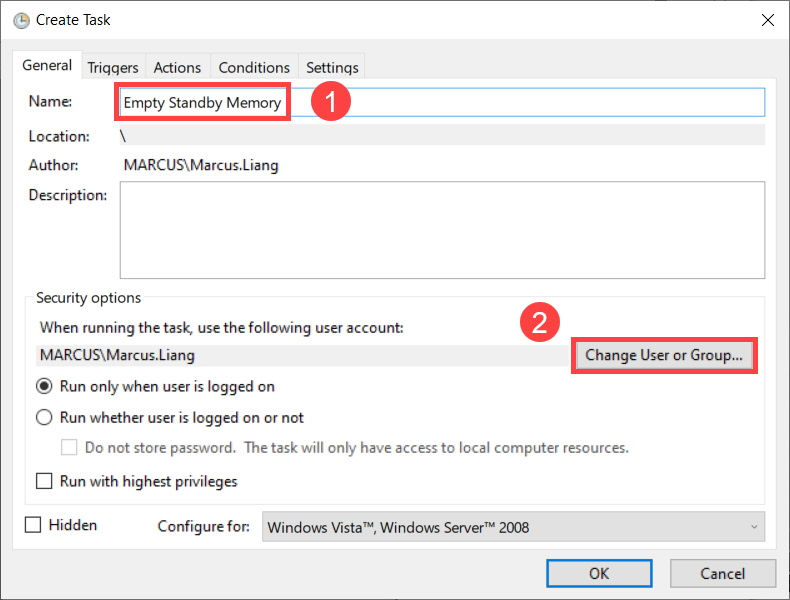Enable Run with highest privileges
This screenshot has width=790, height=600.
(45, 481)
